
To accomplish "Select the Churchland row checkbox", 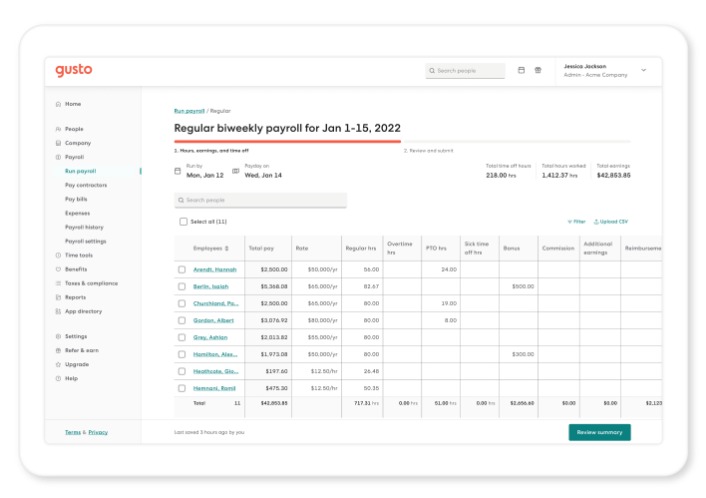I will click(x=182, y=303).
